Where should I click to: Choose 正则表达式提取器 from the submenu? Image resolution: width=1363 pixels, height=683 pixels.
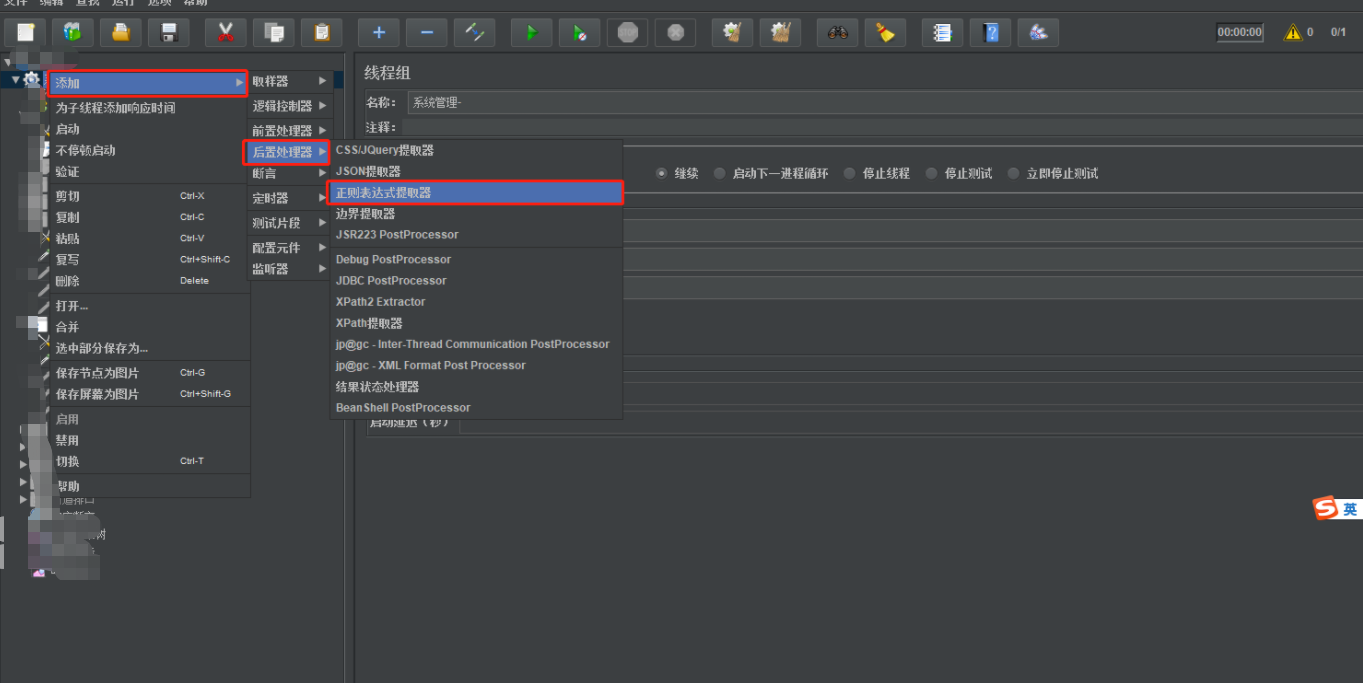(475, 192)
